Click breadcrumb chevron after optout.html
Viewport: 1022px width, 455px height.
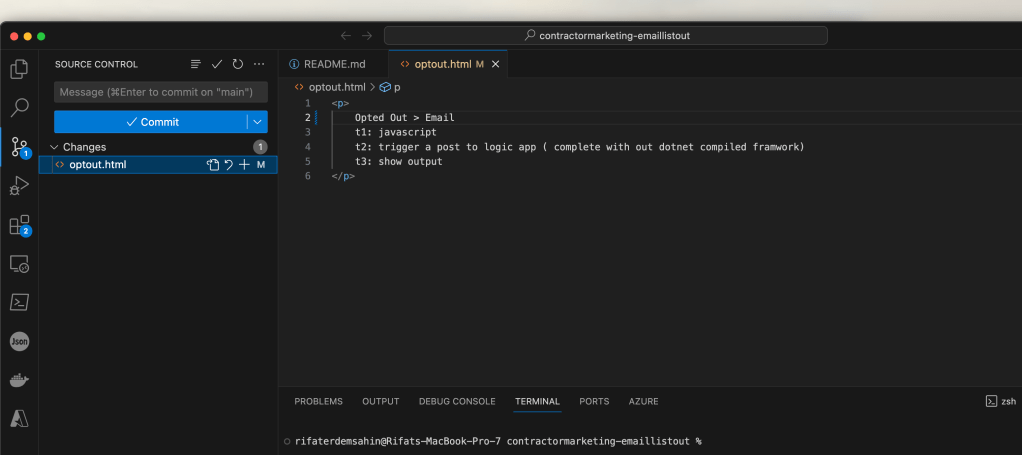[373, 87]
